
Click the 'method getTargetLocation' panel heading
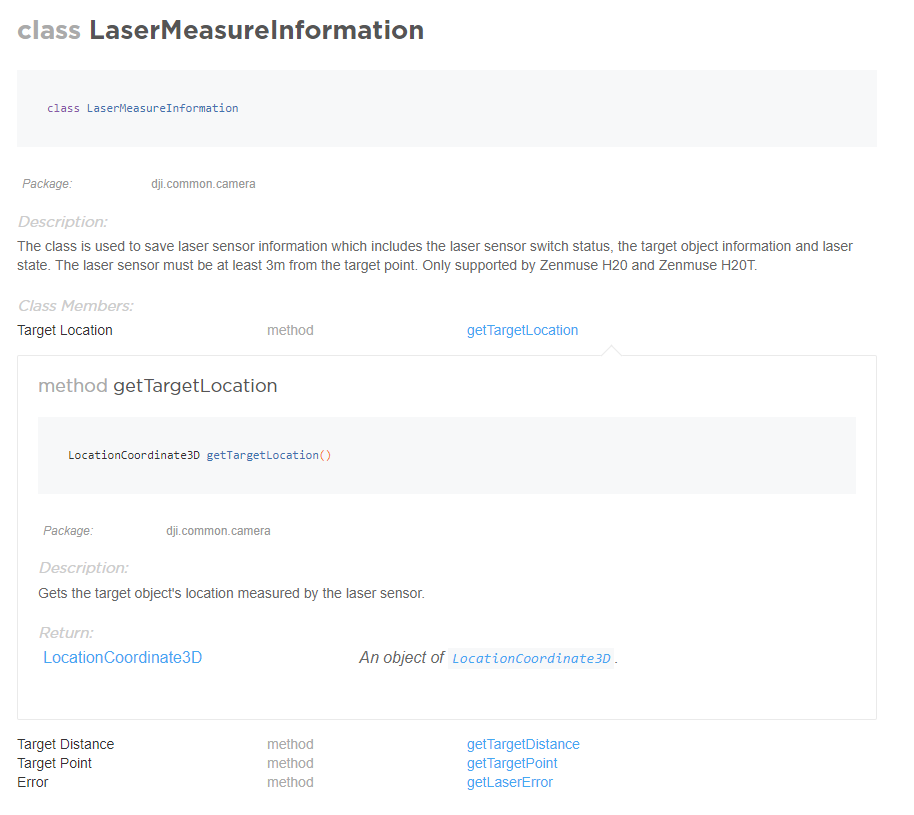point(158,386)
